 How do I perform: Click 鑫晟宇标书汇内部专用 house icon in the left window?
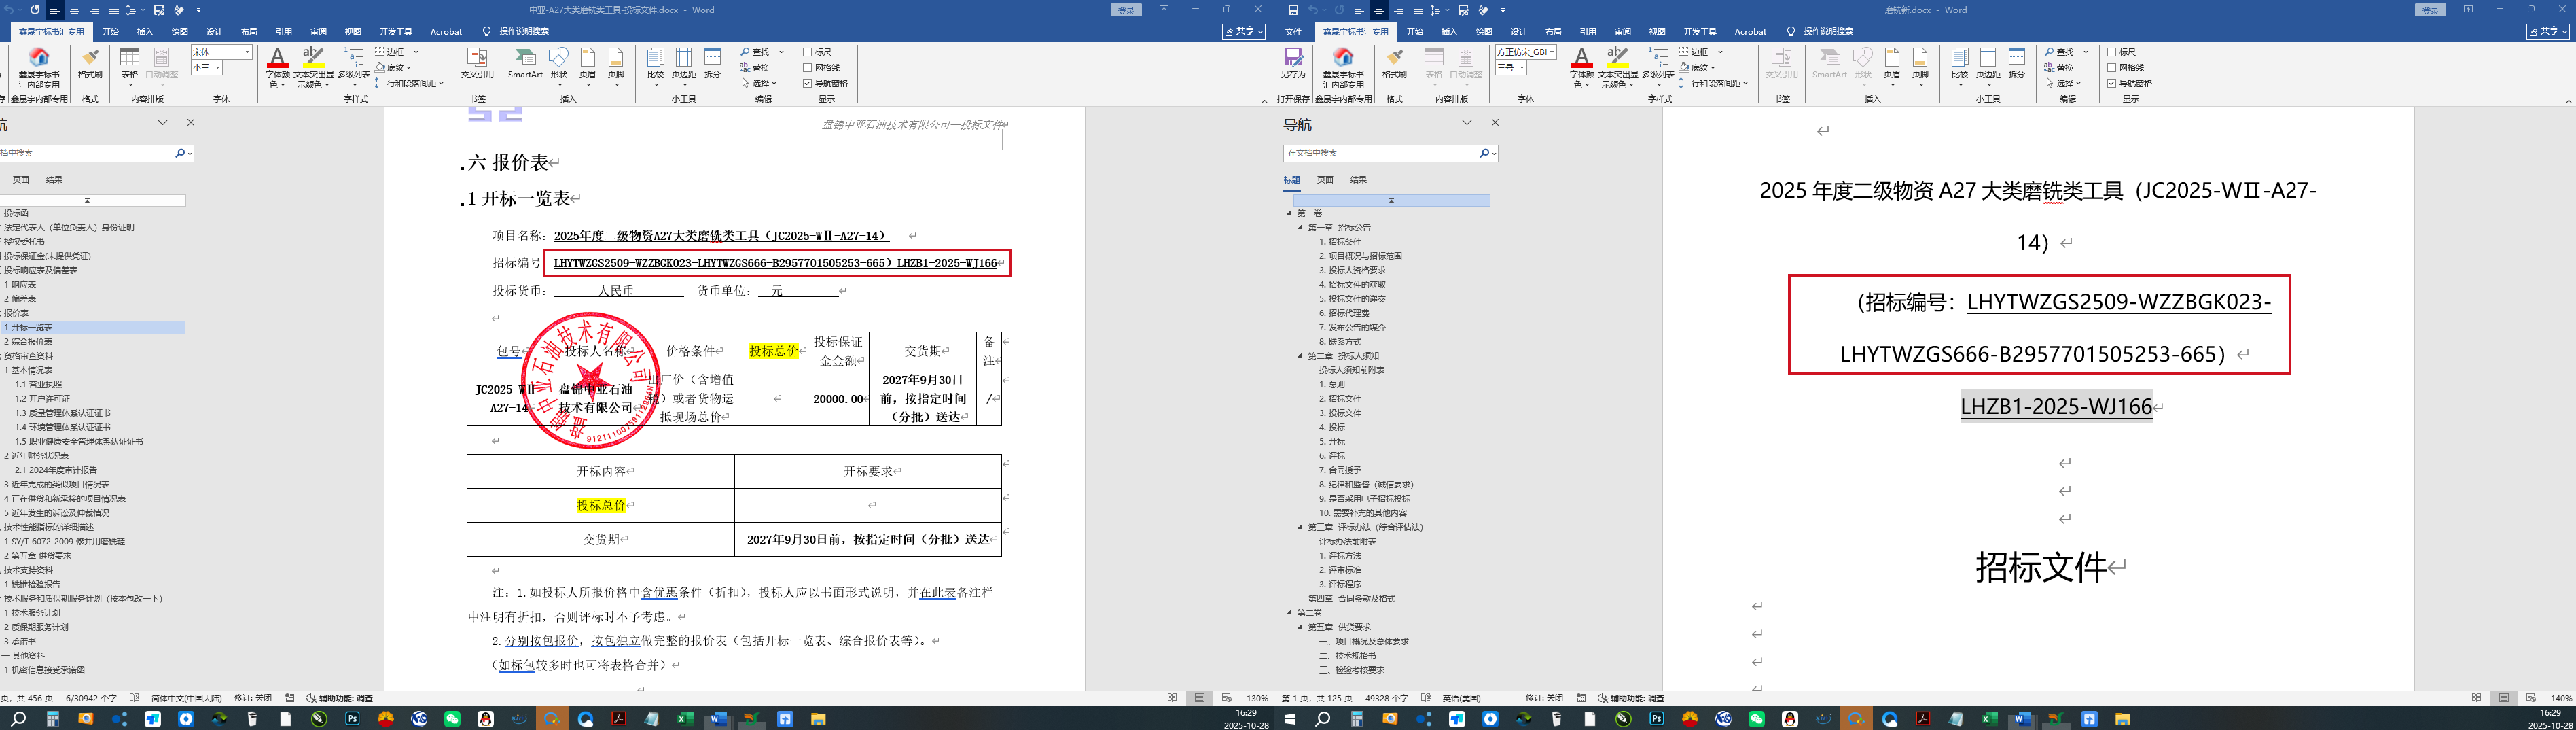39,67
